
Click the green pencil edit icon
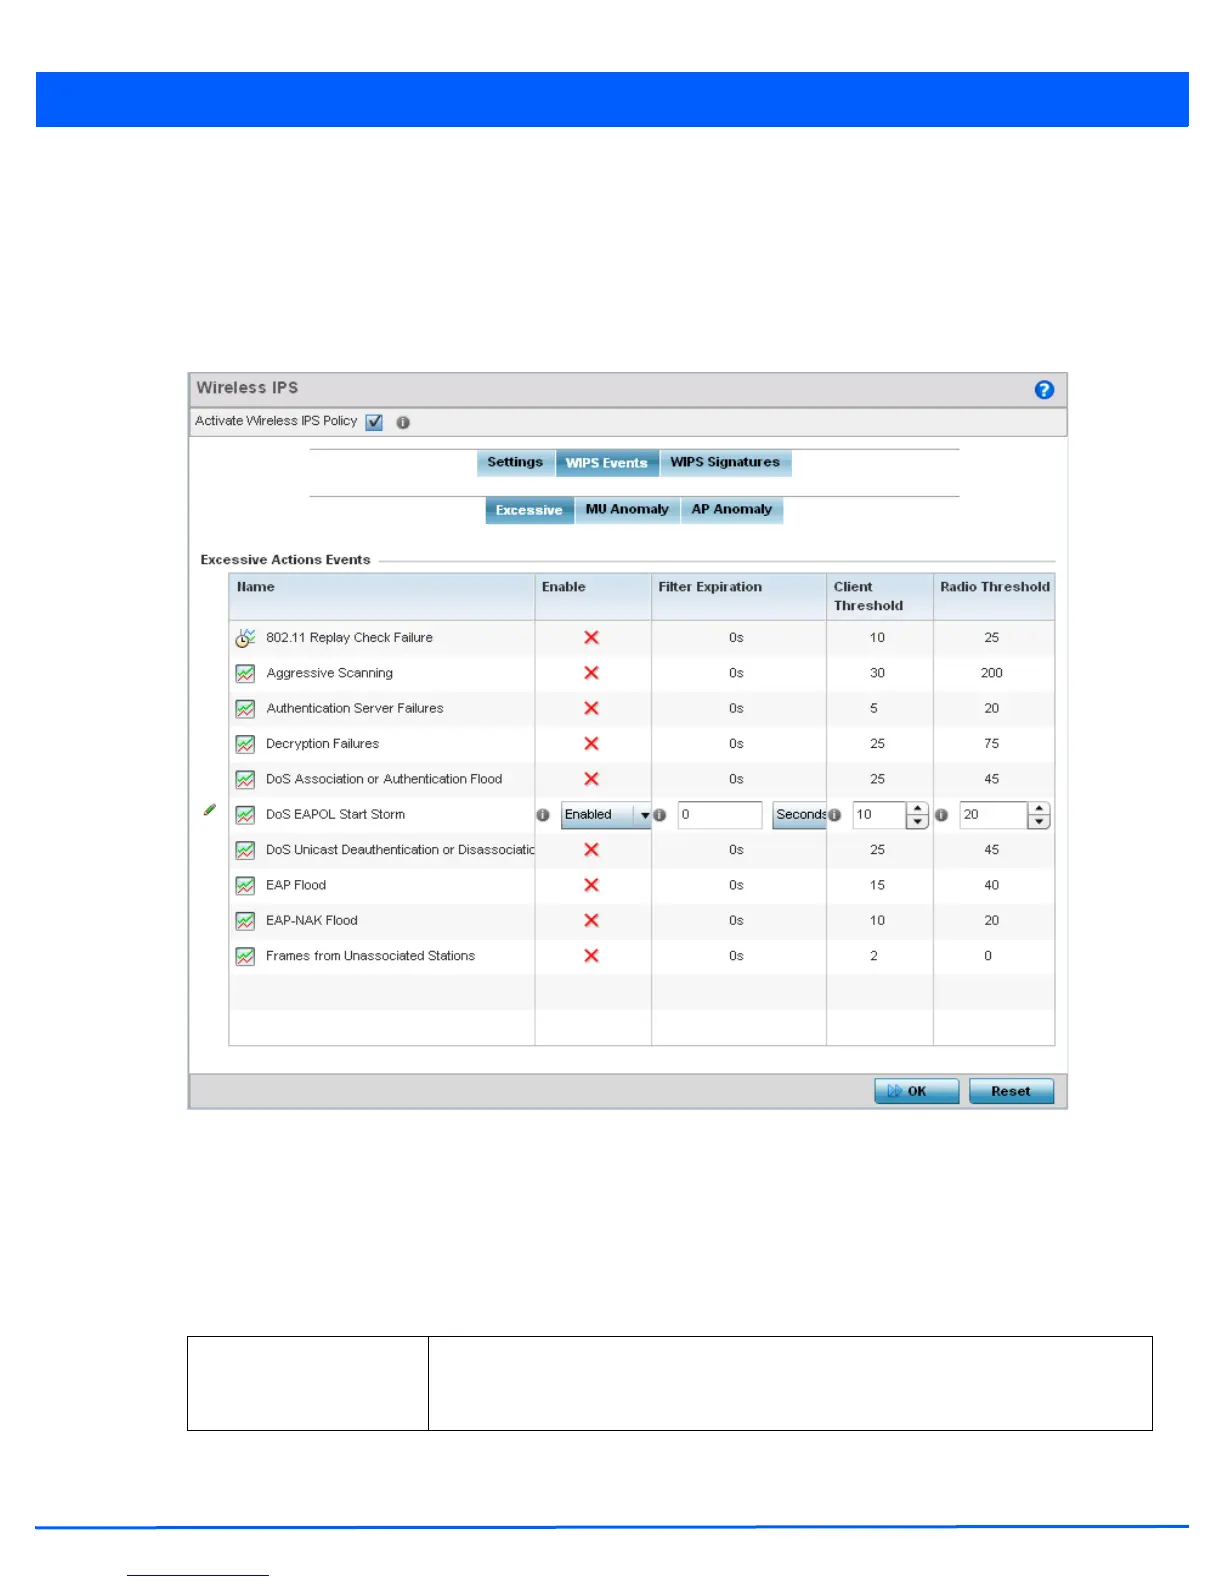pyautogui.click(x=210, y=810)
